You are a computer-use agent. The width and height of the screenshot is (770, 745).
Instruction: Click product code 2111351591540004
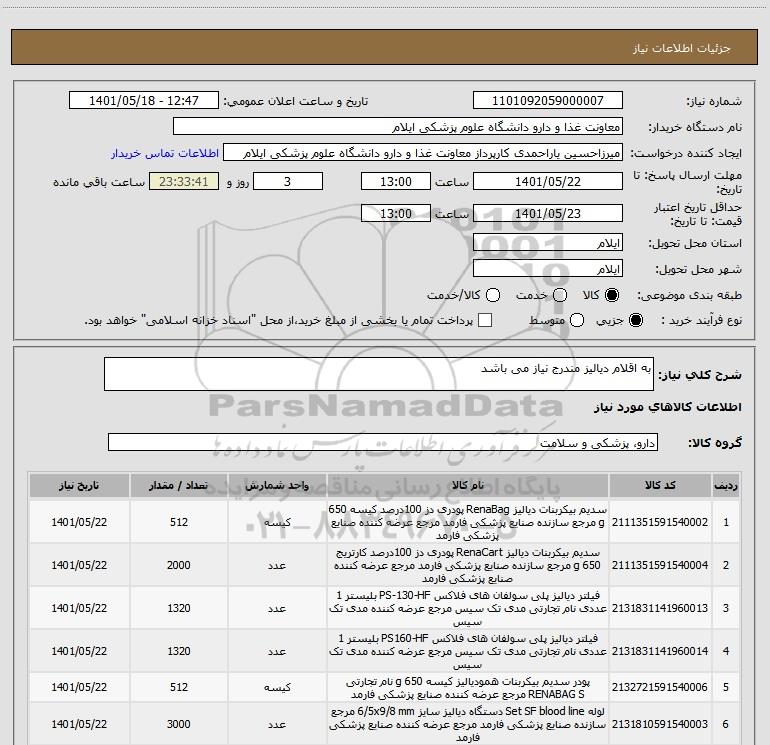(x=660, y=565)
